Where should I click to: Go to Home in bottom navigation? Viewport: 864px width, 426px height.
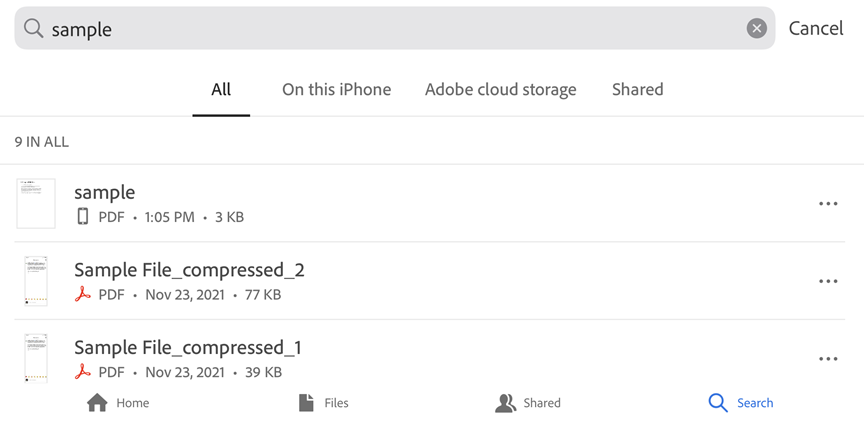coord(118,403)
